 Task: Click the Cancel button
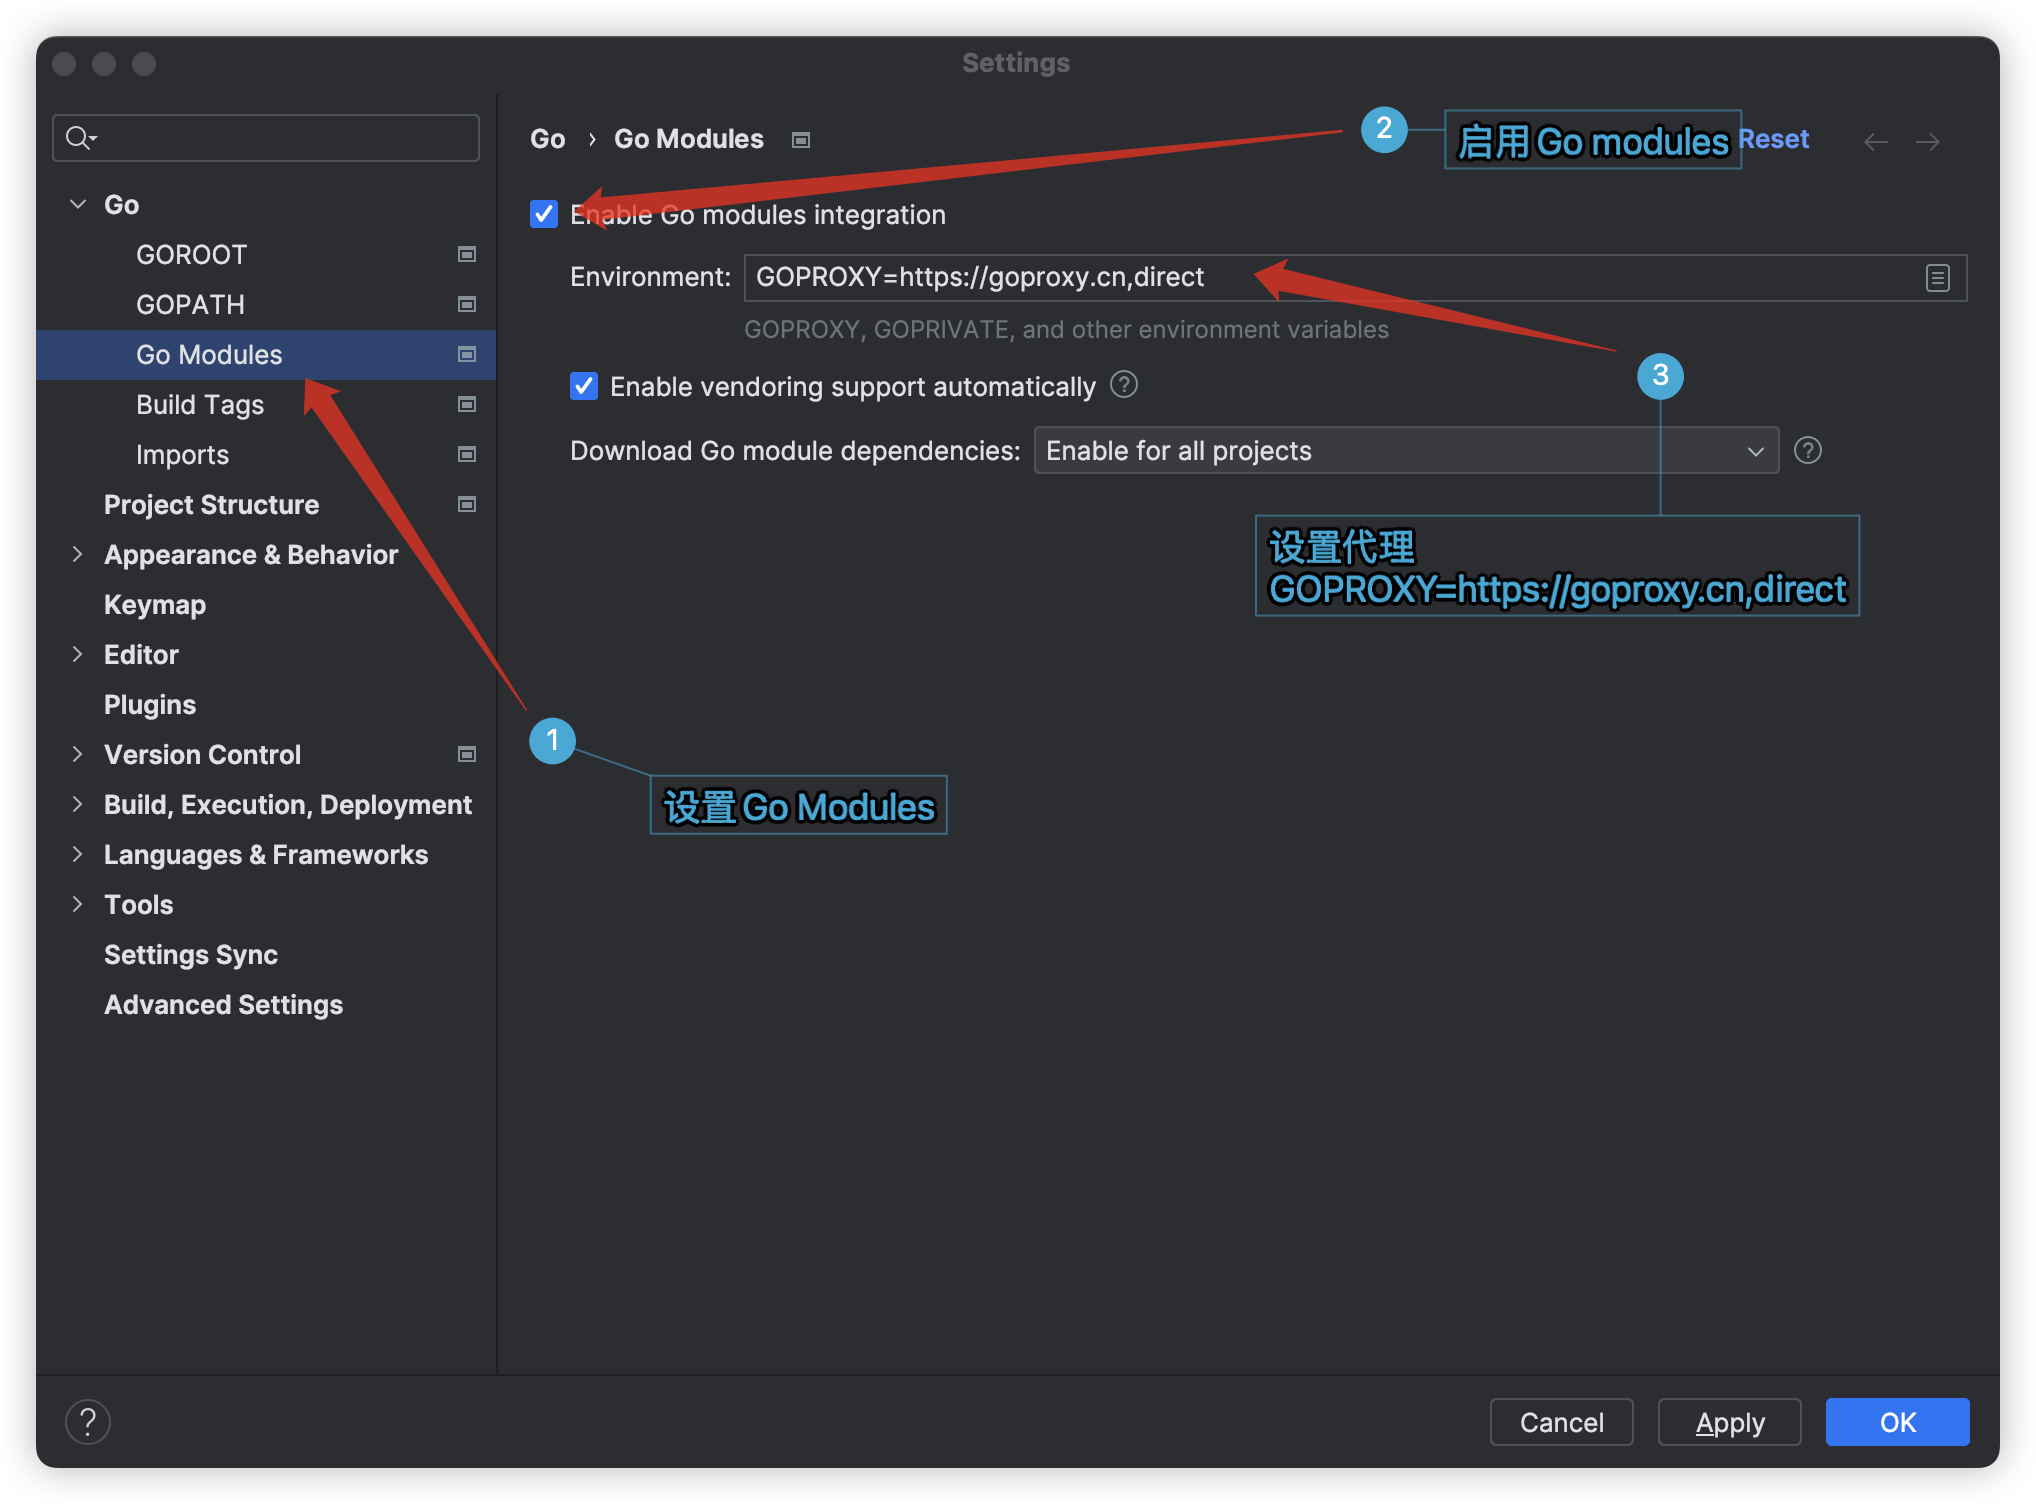click(x=1561, y=1421)
